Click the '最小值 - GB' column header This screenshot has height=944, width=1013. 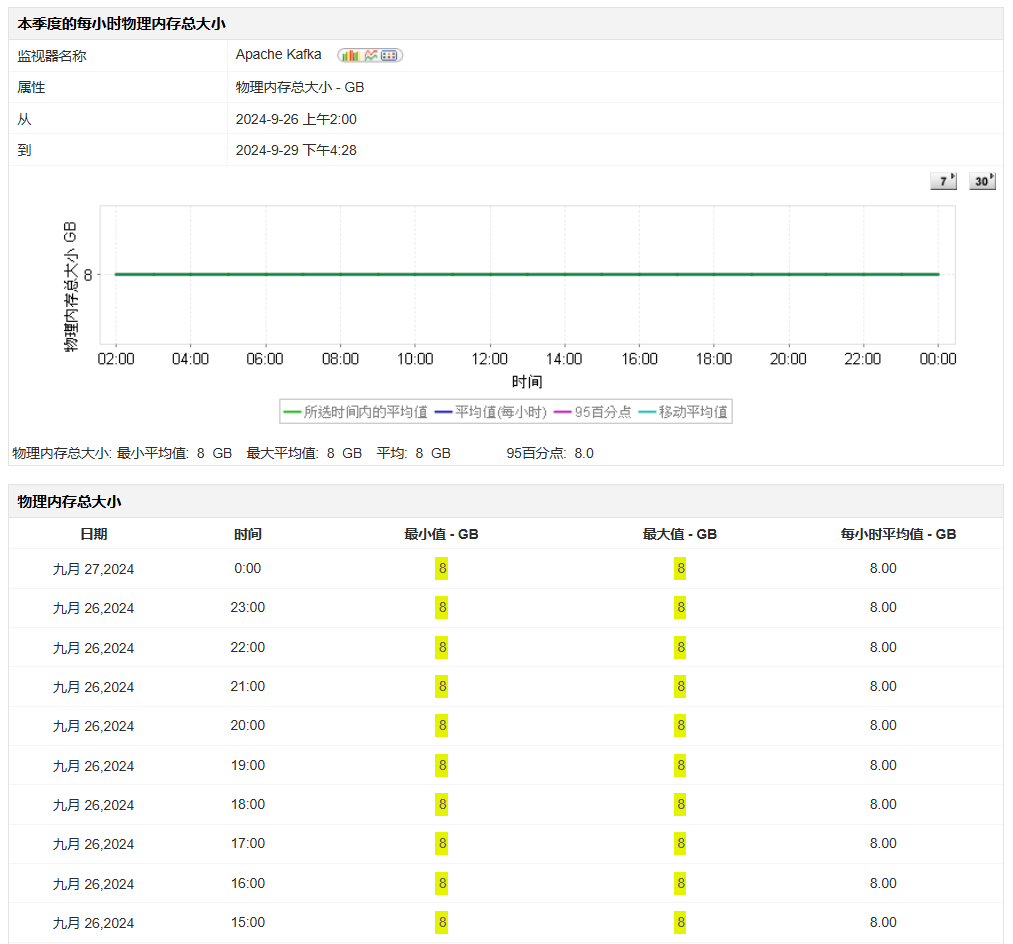[x=441, y=534]
